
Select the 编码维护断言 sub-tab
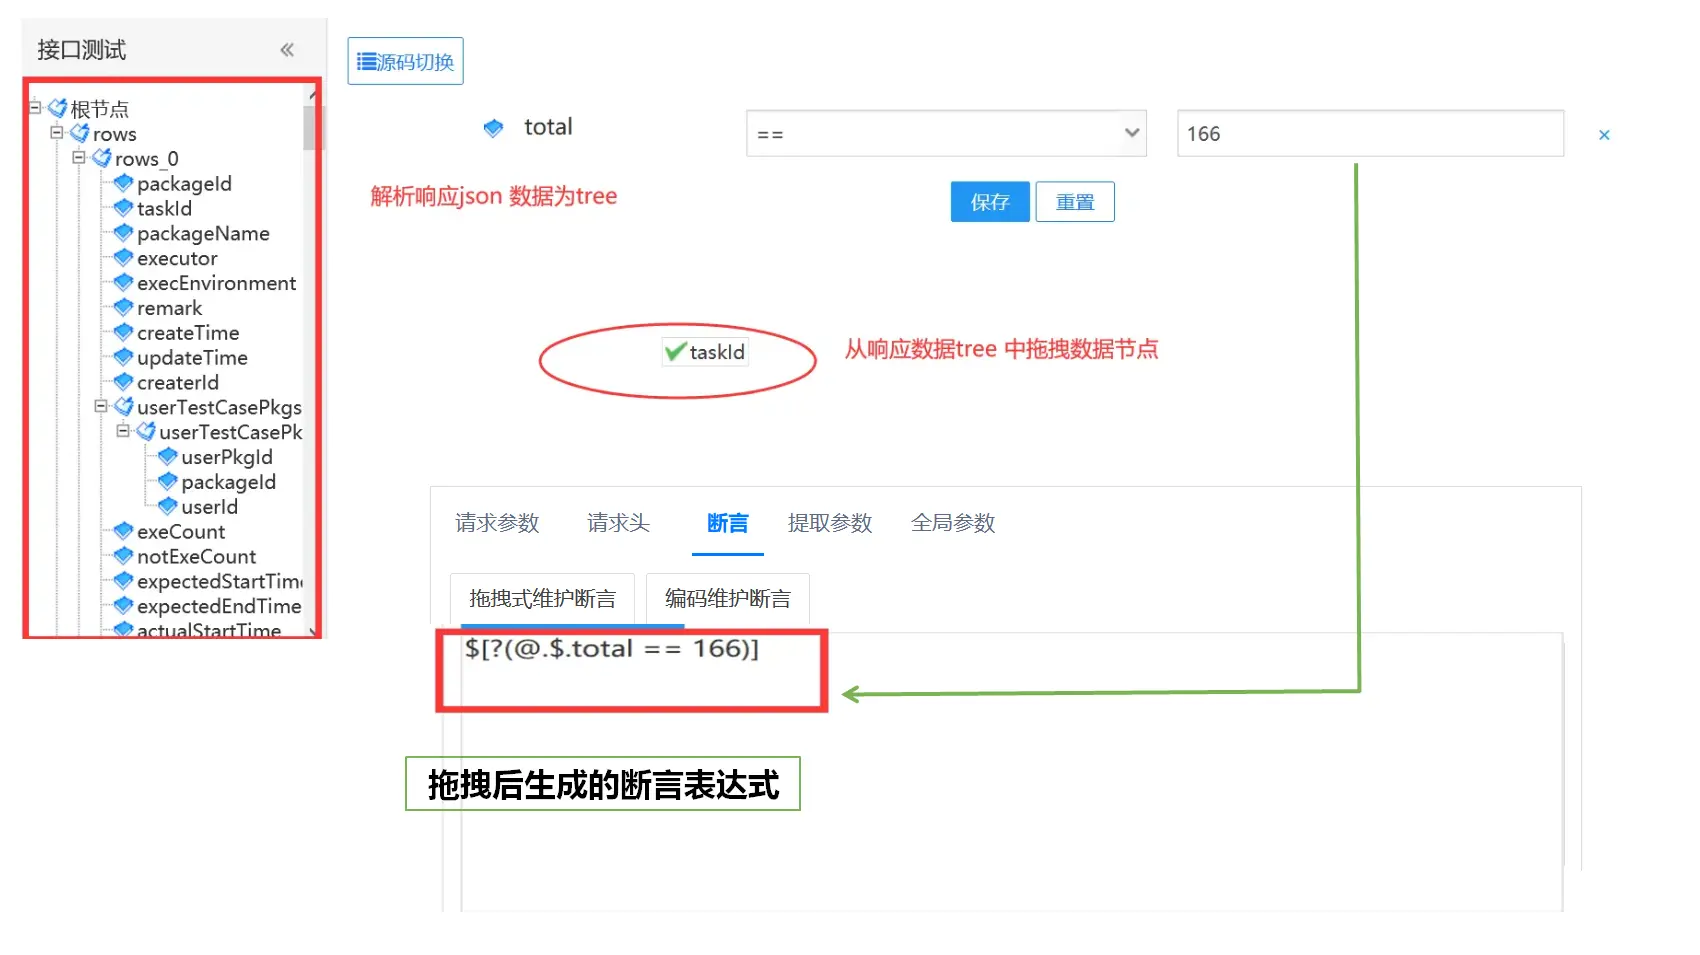point(727,598)
